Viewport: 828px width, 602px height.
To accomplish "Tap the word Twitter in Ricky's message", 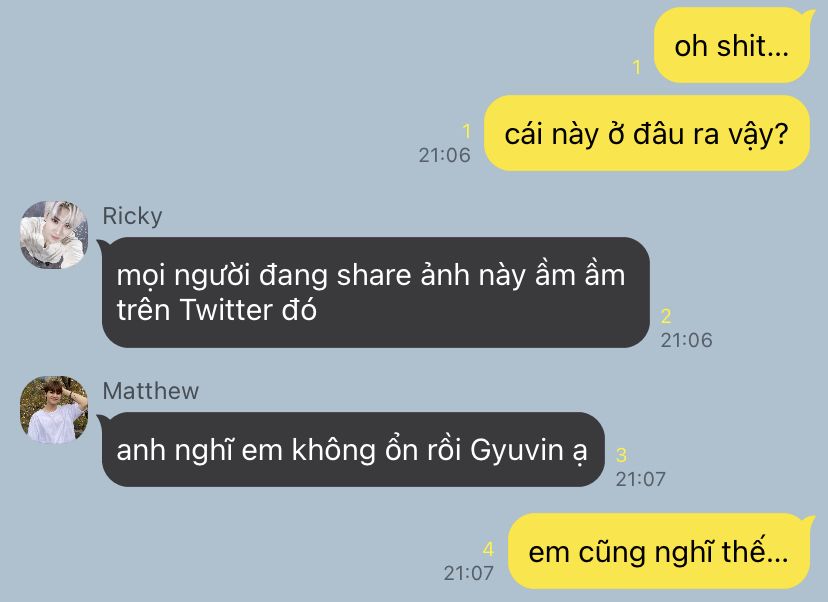I will pyautogui.click(x=225, y=309).
